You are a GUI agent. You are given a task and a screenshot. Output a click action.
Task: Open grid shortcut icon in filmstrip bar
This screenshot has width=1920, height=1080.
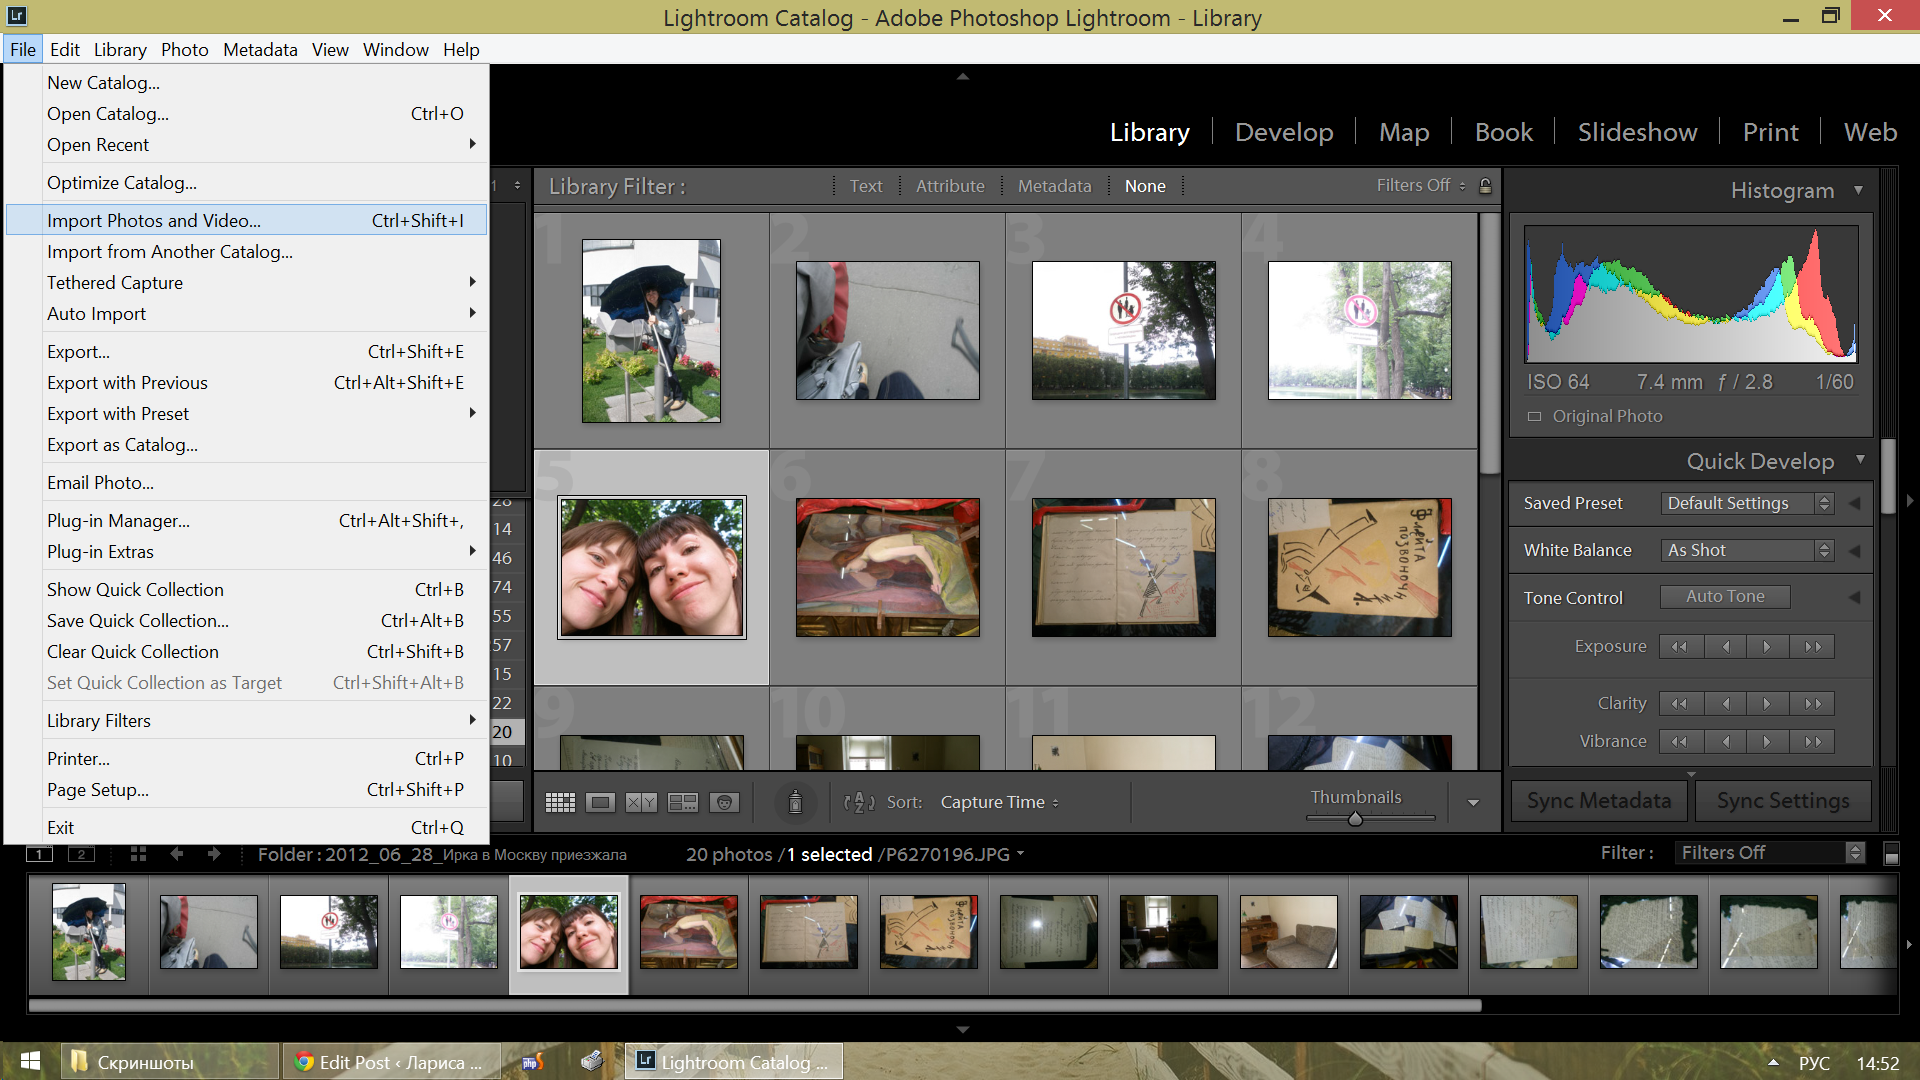pyautogui.click(x=138, y=854)
